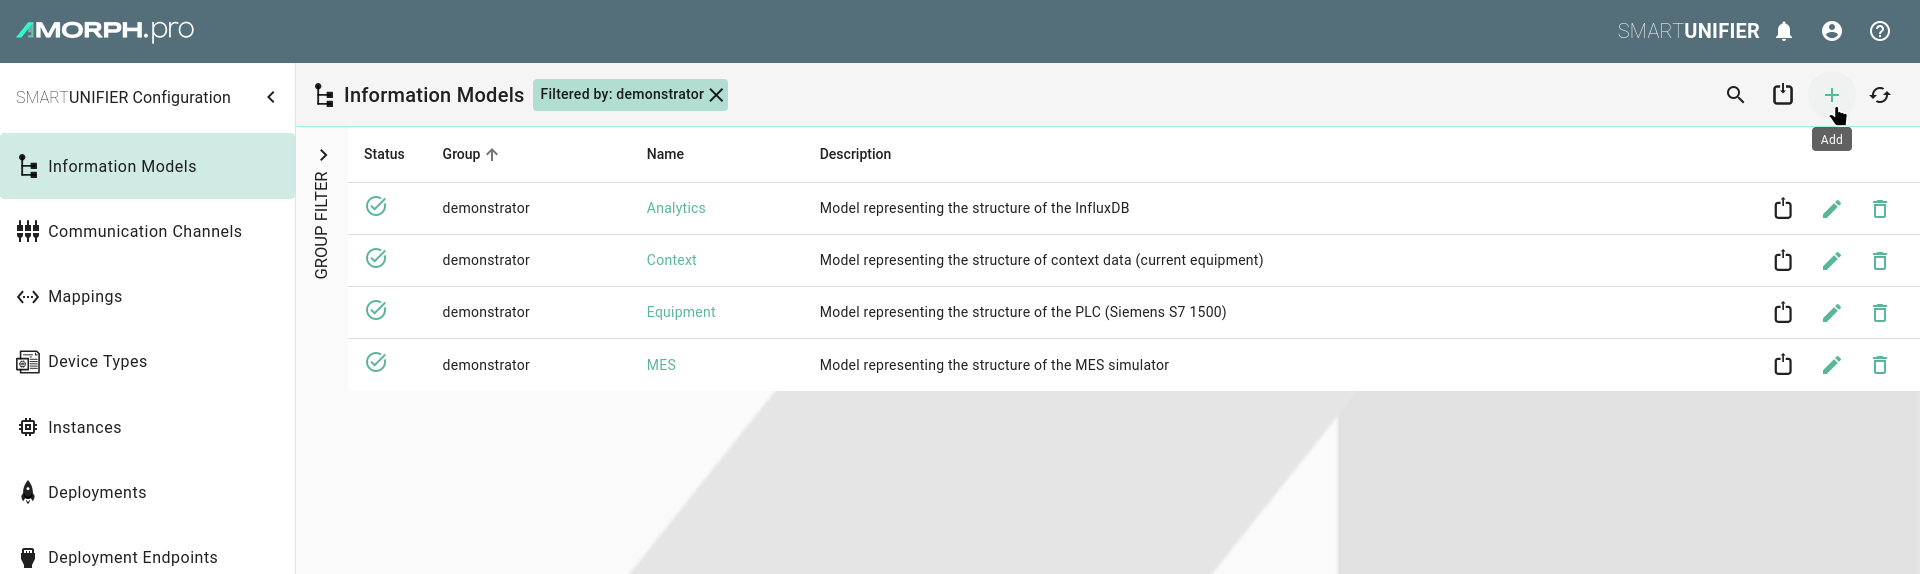Navigate to Device Types
This screenshot has width=1920, height=574.
point(148,361)
